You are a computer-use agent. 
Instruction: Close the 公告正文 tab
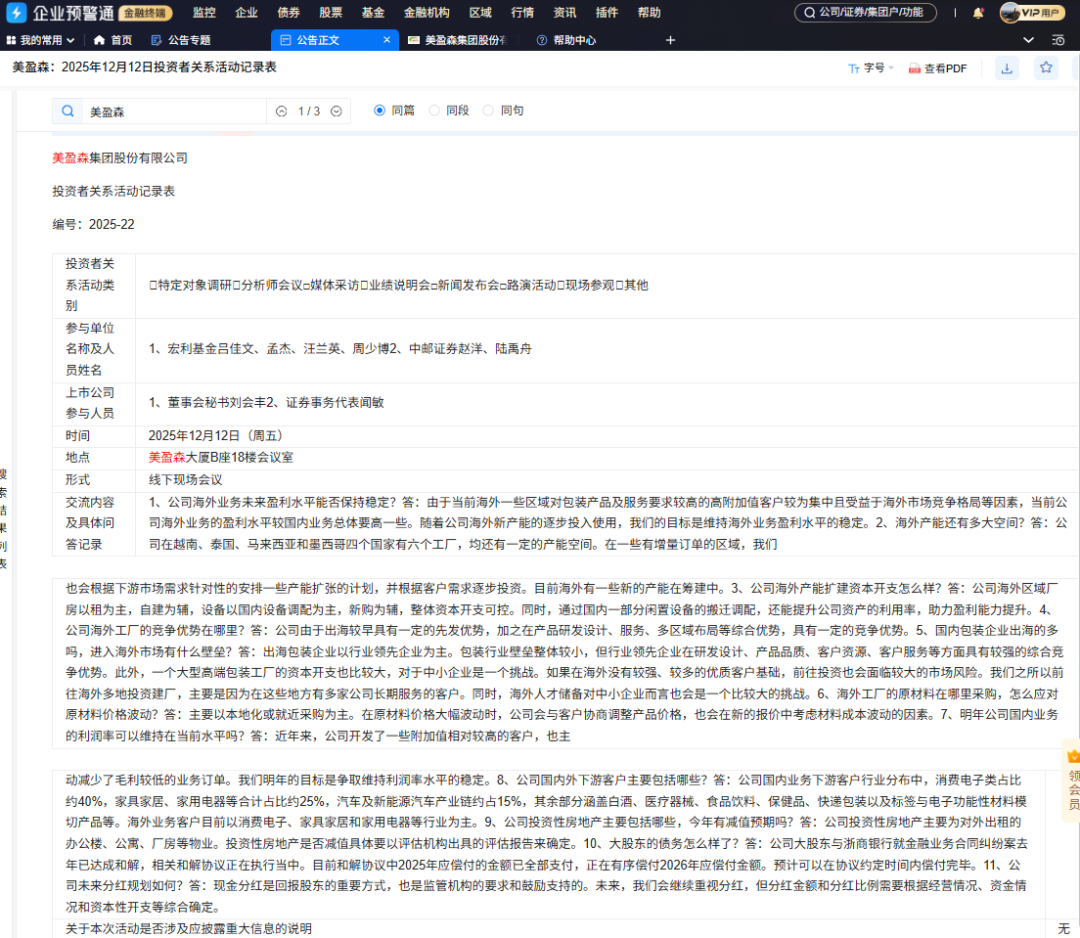388,40
